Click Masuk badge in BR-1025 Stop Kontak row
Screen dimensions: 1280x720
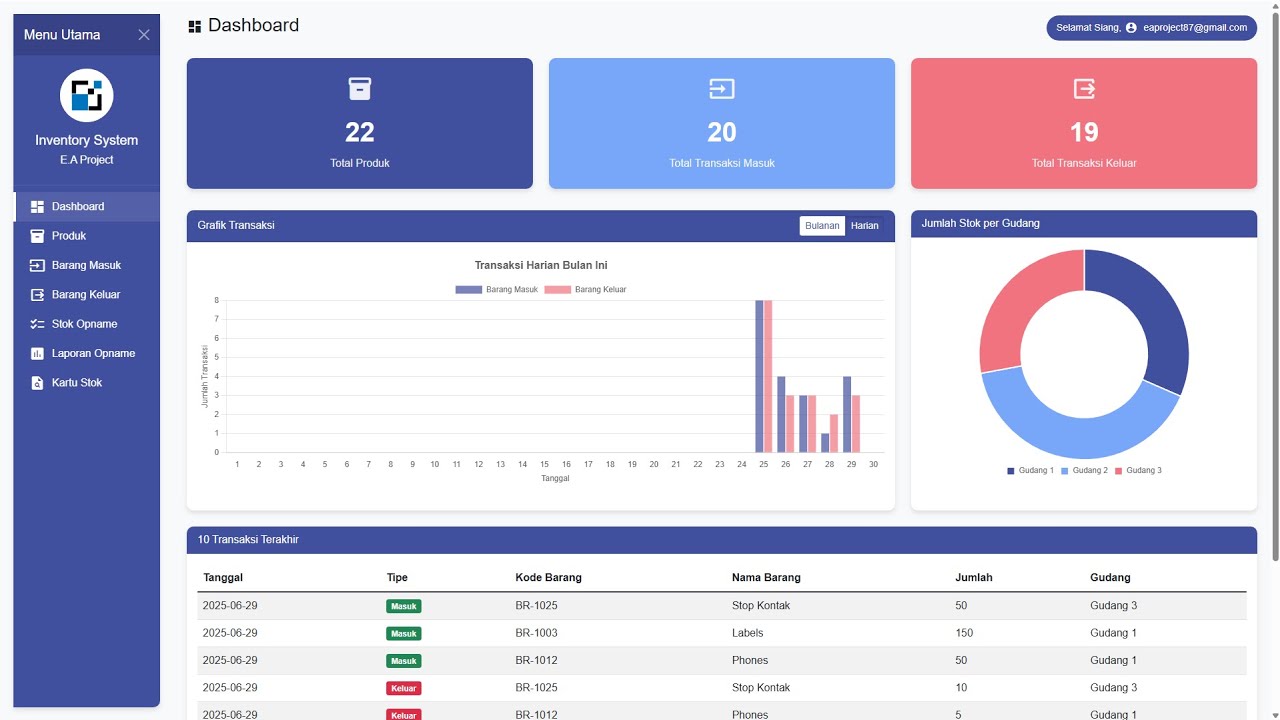(404, 606)
